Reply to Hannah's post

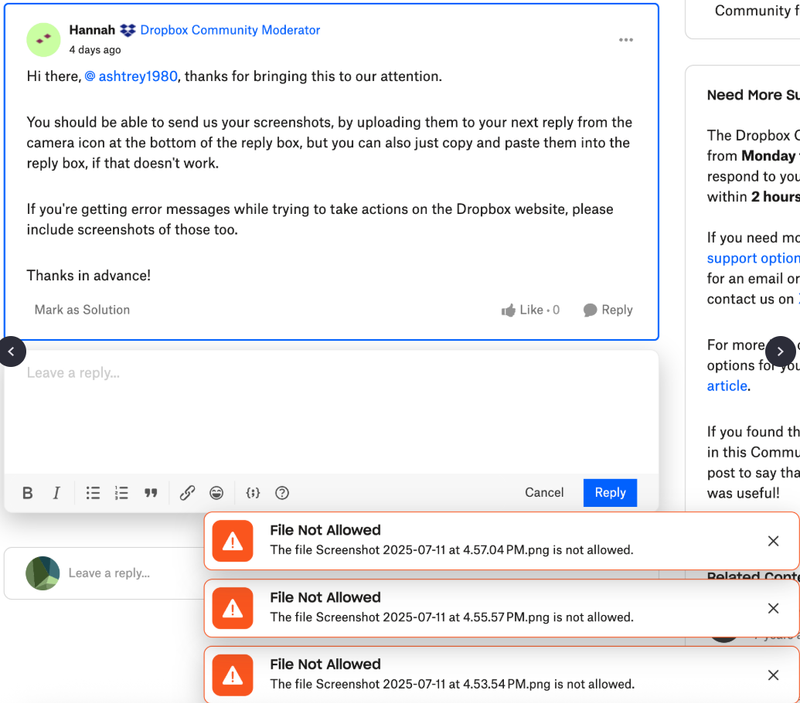pos(608,310)
